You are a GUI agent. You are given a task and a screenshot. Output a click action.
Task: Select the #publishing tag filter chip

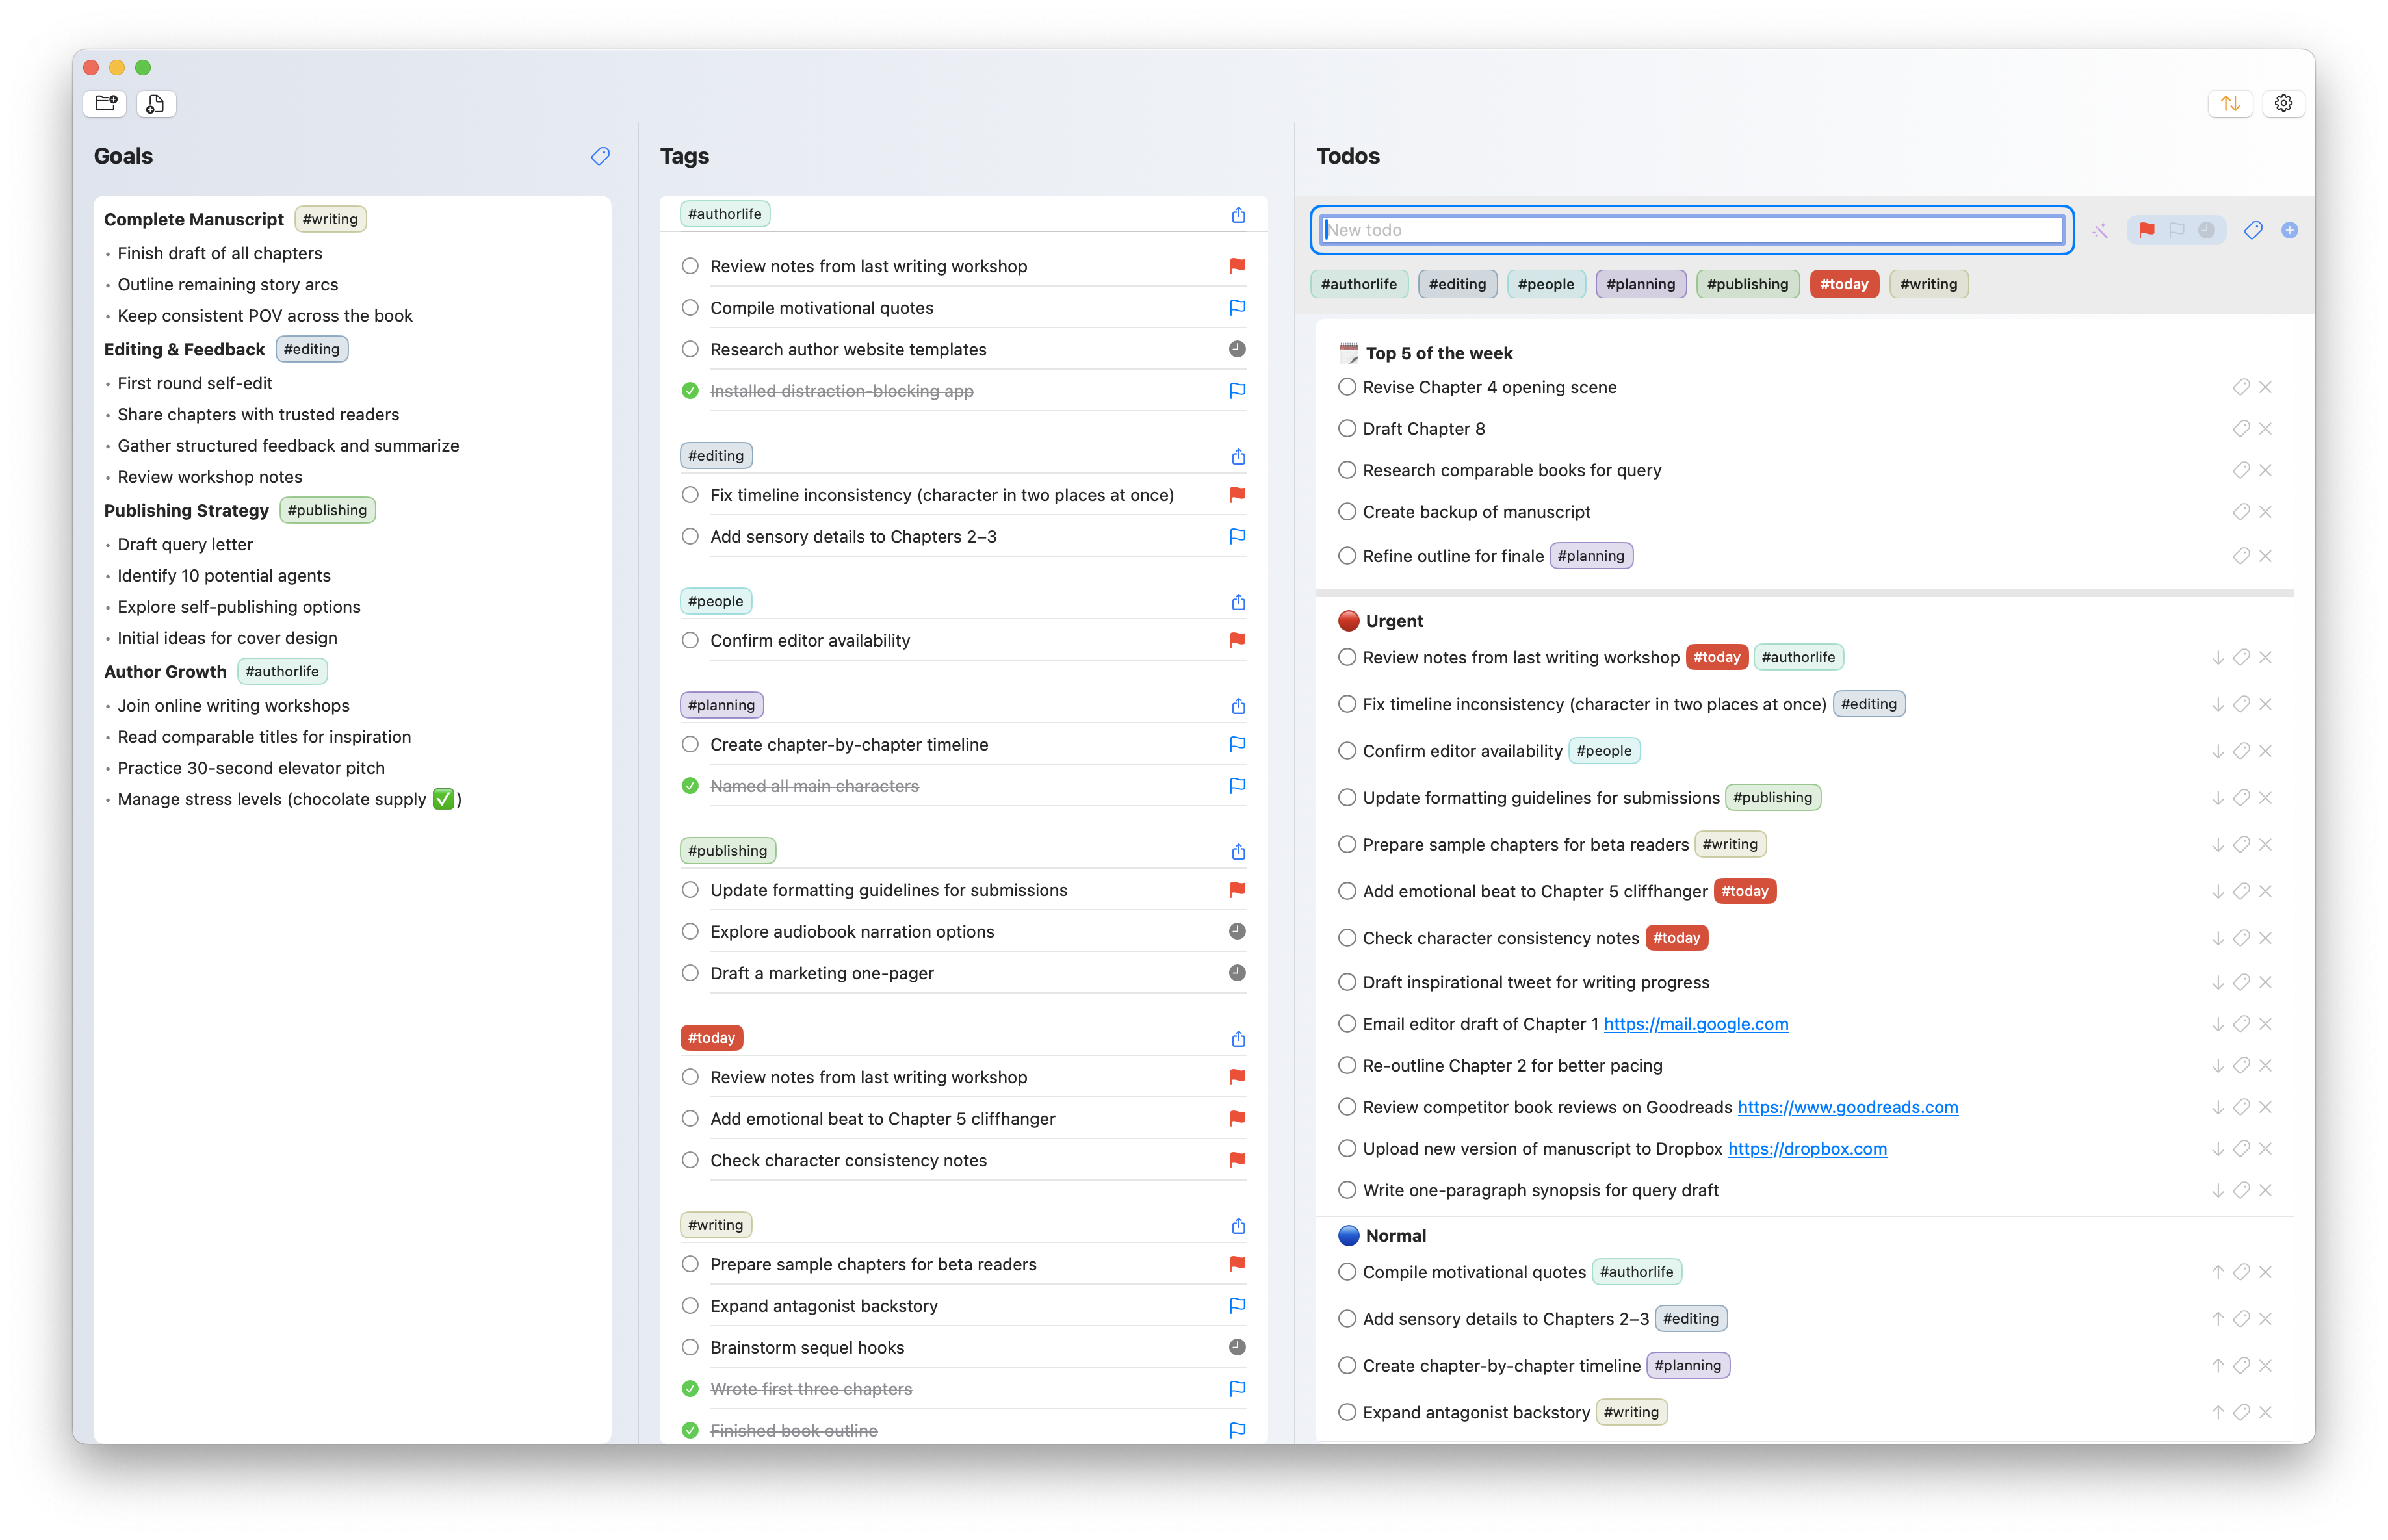click(1747, 284)
